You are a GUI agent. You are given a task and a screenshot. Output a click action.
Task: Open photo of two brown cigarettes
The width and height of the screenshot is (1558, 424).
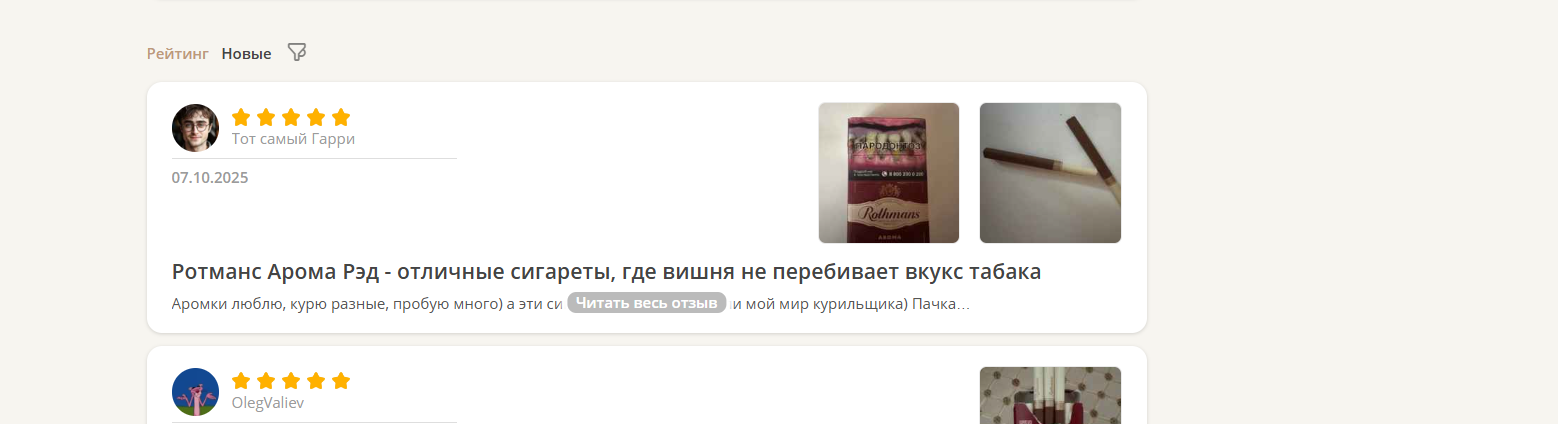(1050, 173)
